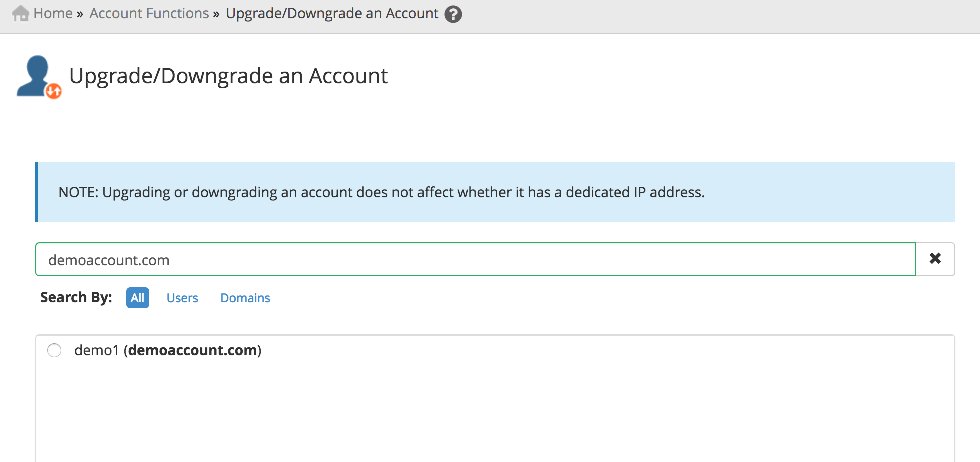Click the demo1 result label text

click(96, 351)
